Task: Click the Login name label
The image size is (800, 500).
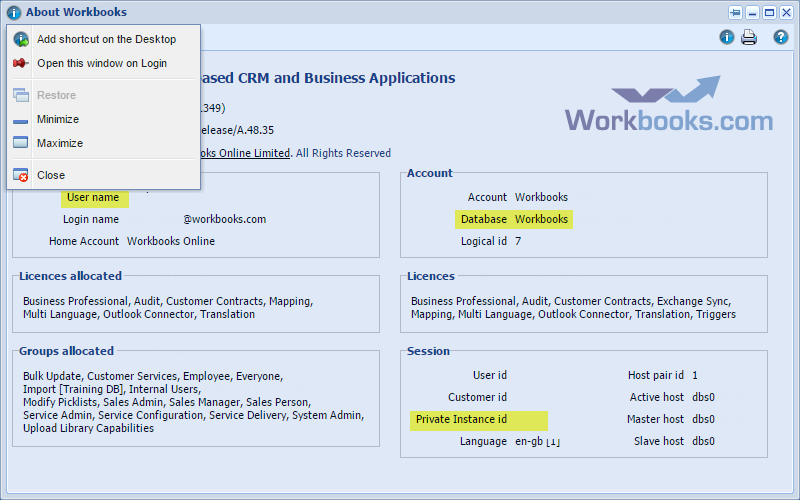Action: pos(91,219)
